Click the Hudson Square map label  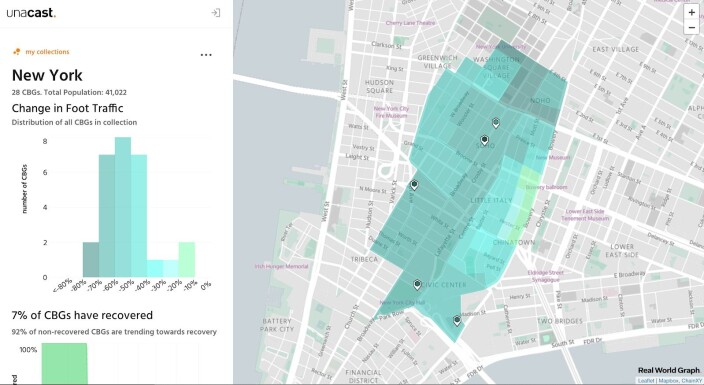tap(379, 86)
